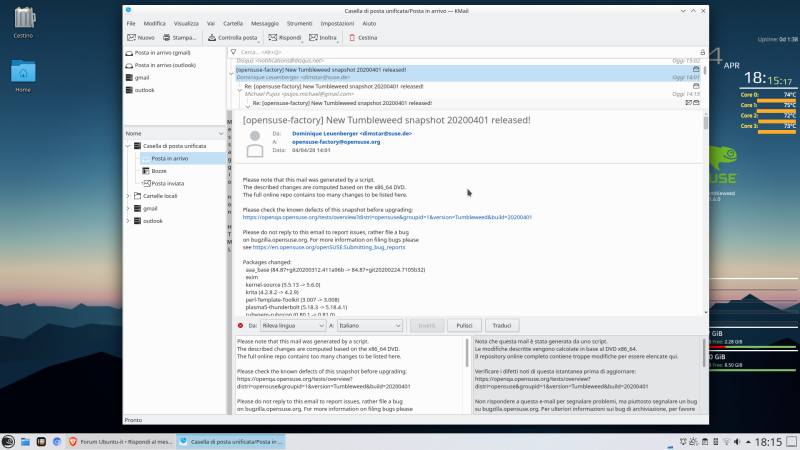Click the message body vertical scrollbar
Screen dimensions: 800x450
click(706, 213)
